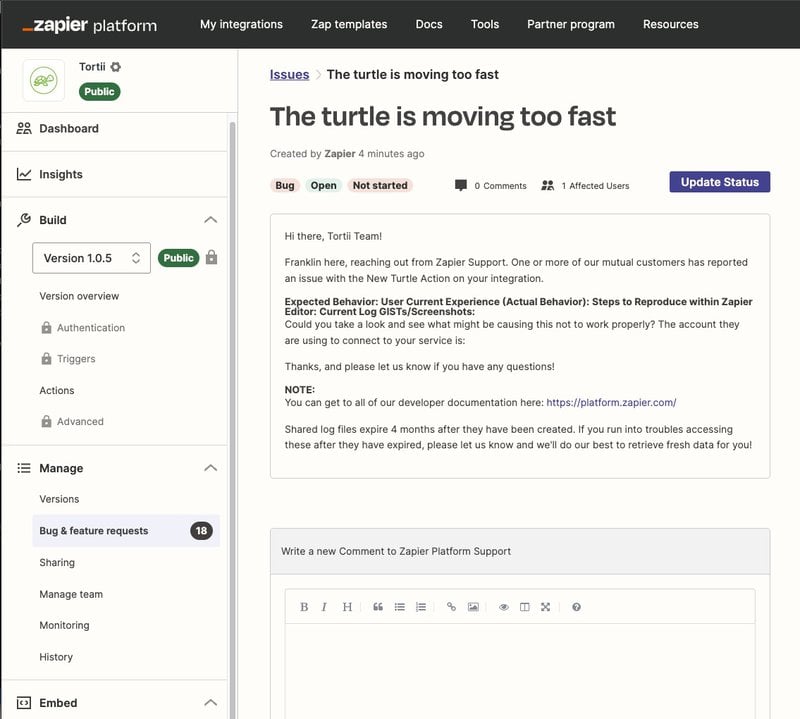Click the Update Status button

[x=719, y=181]
